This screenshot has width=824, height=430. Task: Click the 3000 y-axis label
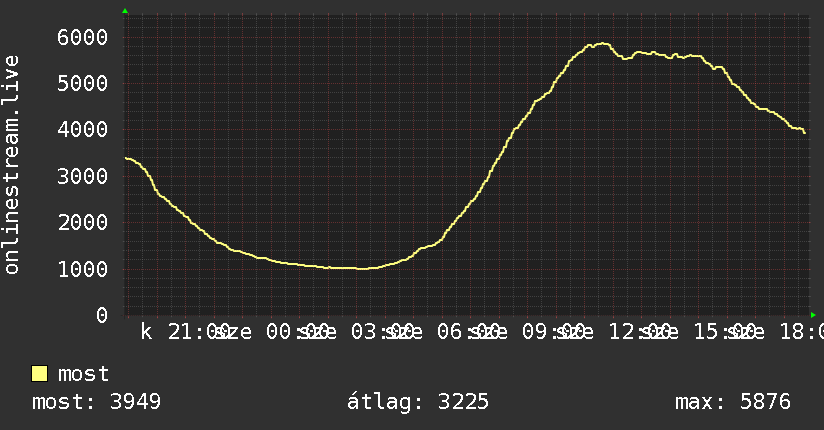[83, 176]
